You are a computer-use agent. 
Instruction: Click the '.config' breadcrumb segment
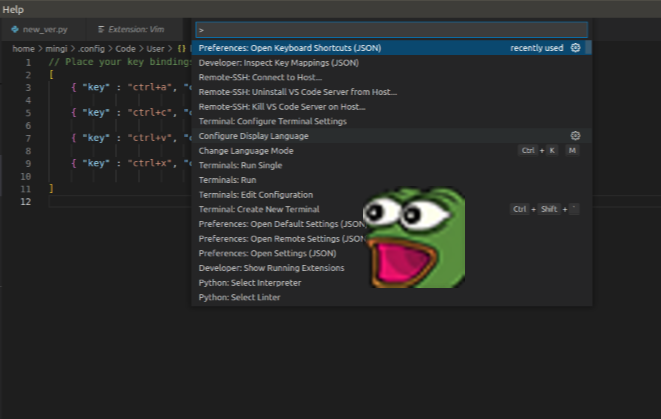click(x=91, y=49)
